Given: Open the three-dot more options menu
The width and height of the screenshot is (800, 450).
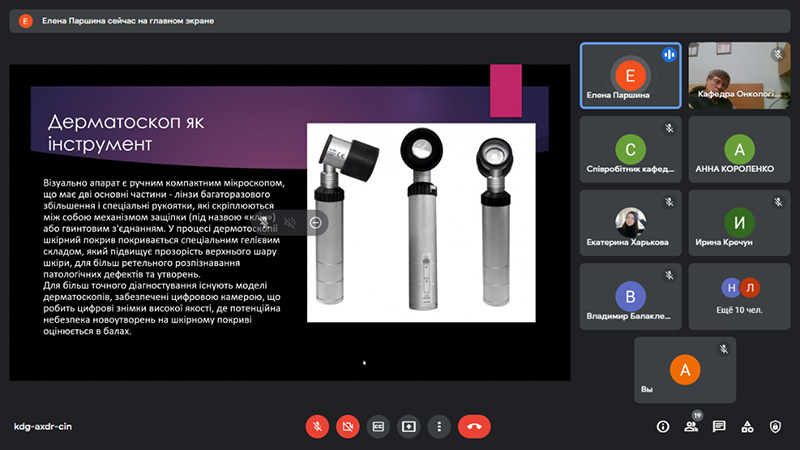Looking at the screenshot, I should (439, 426).
